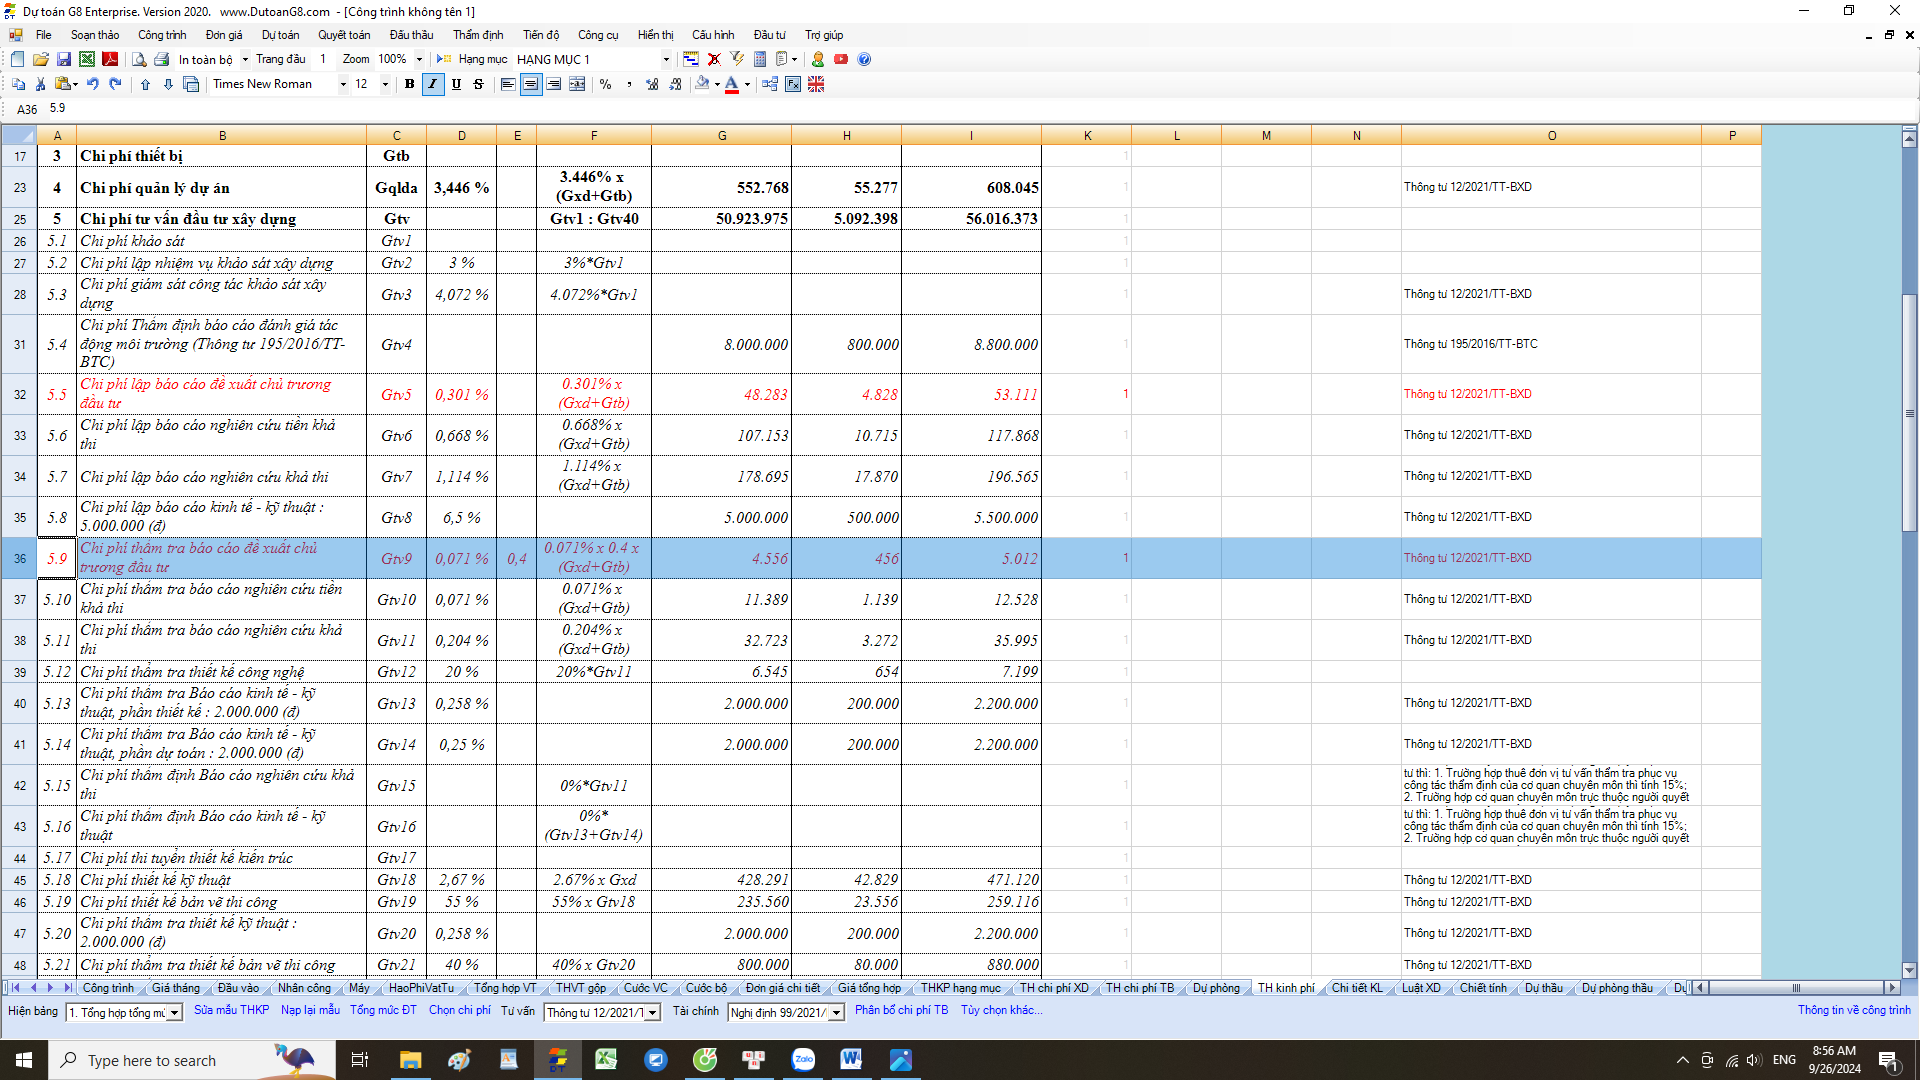This screenshot has height=1080, width=1920.
Task: Toggle Strikethrough formatting
Action: 478,84
